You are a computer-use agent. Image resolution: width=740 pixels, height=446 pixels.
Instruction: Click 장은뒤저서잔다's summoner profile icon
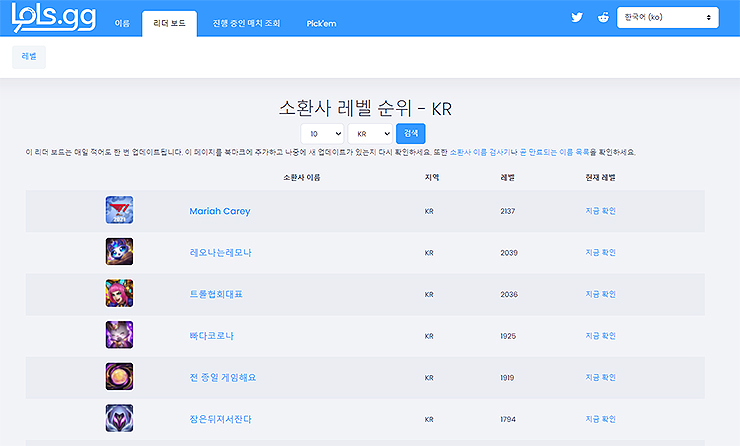119,418
